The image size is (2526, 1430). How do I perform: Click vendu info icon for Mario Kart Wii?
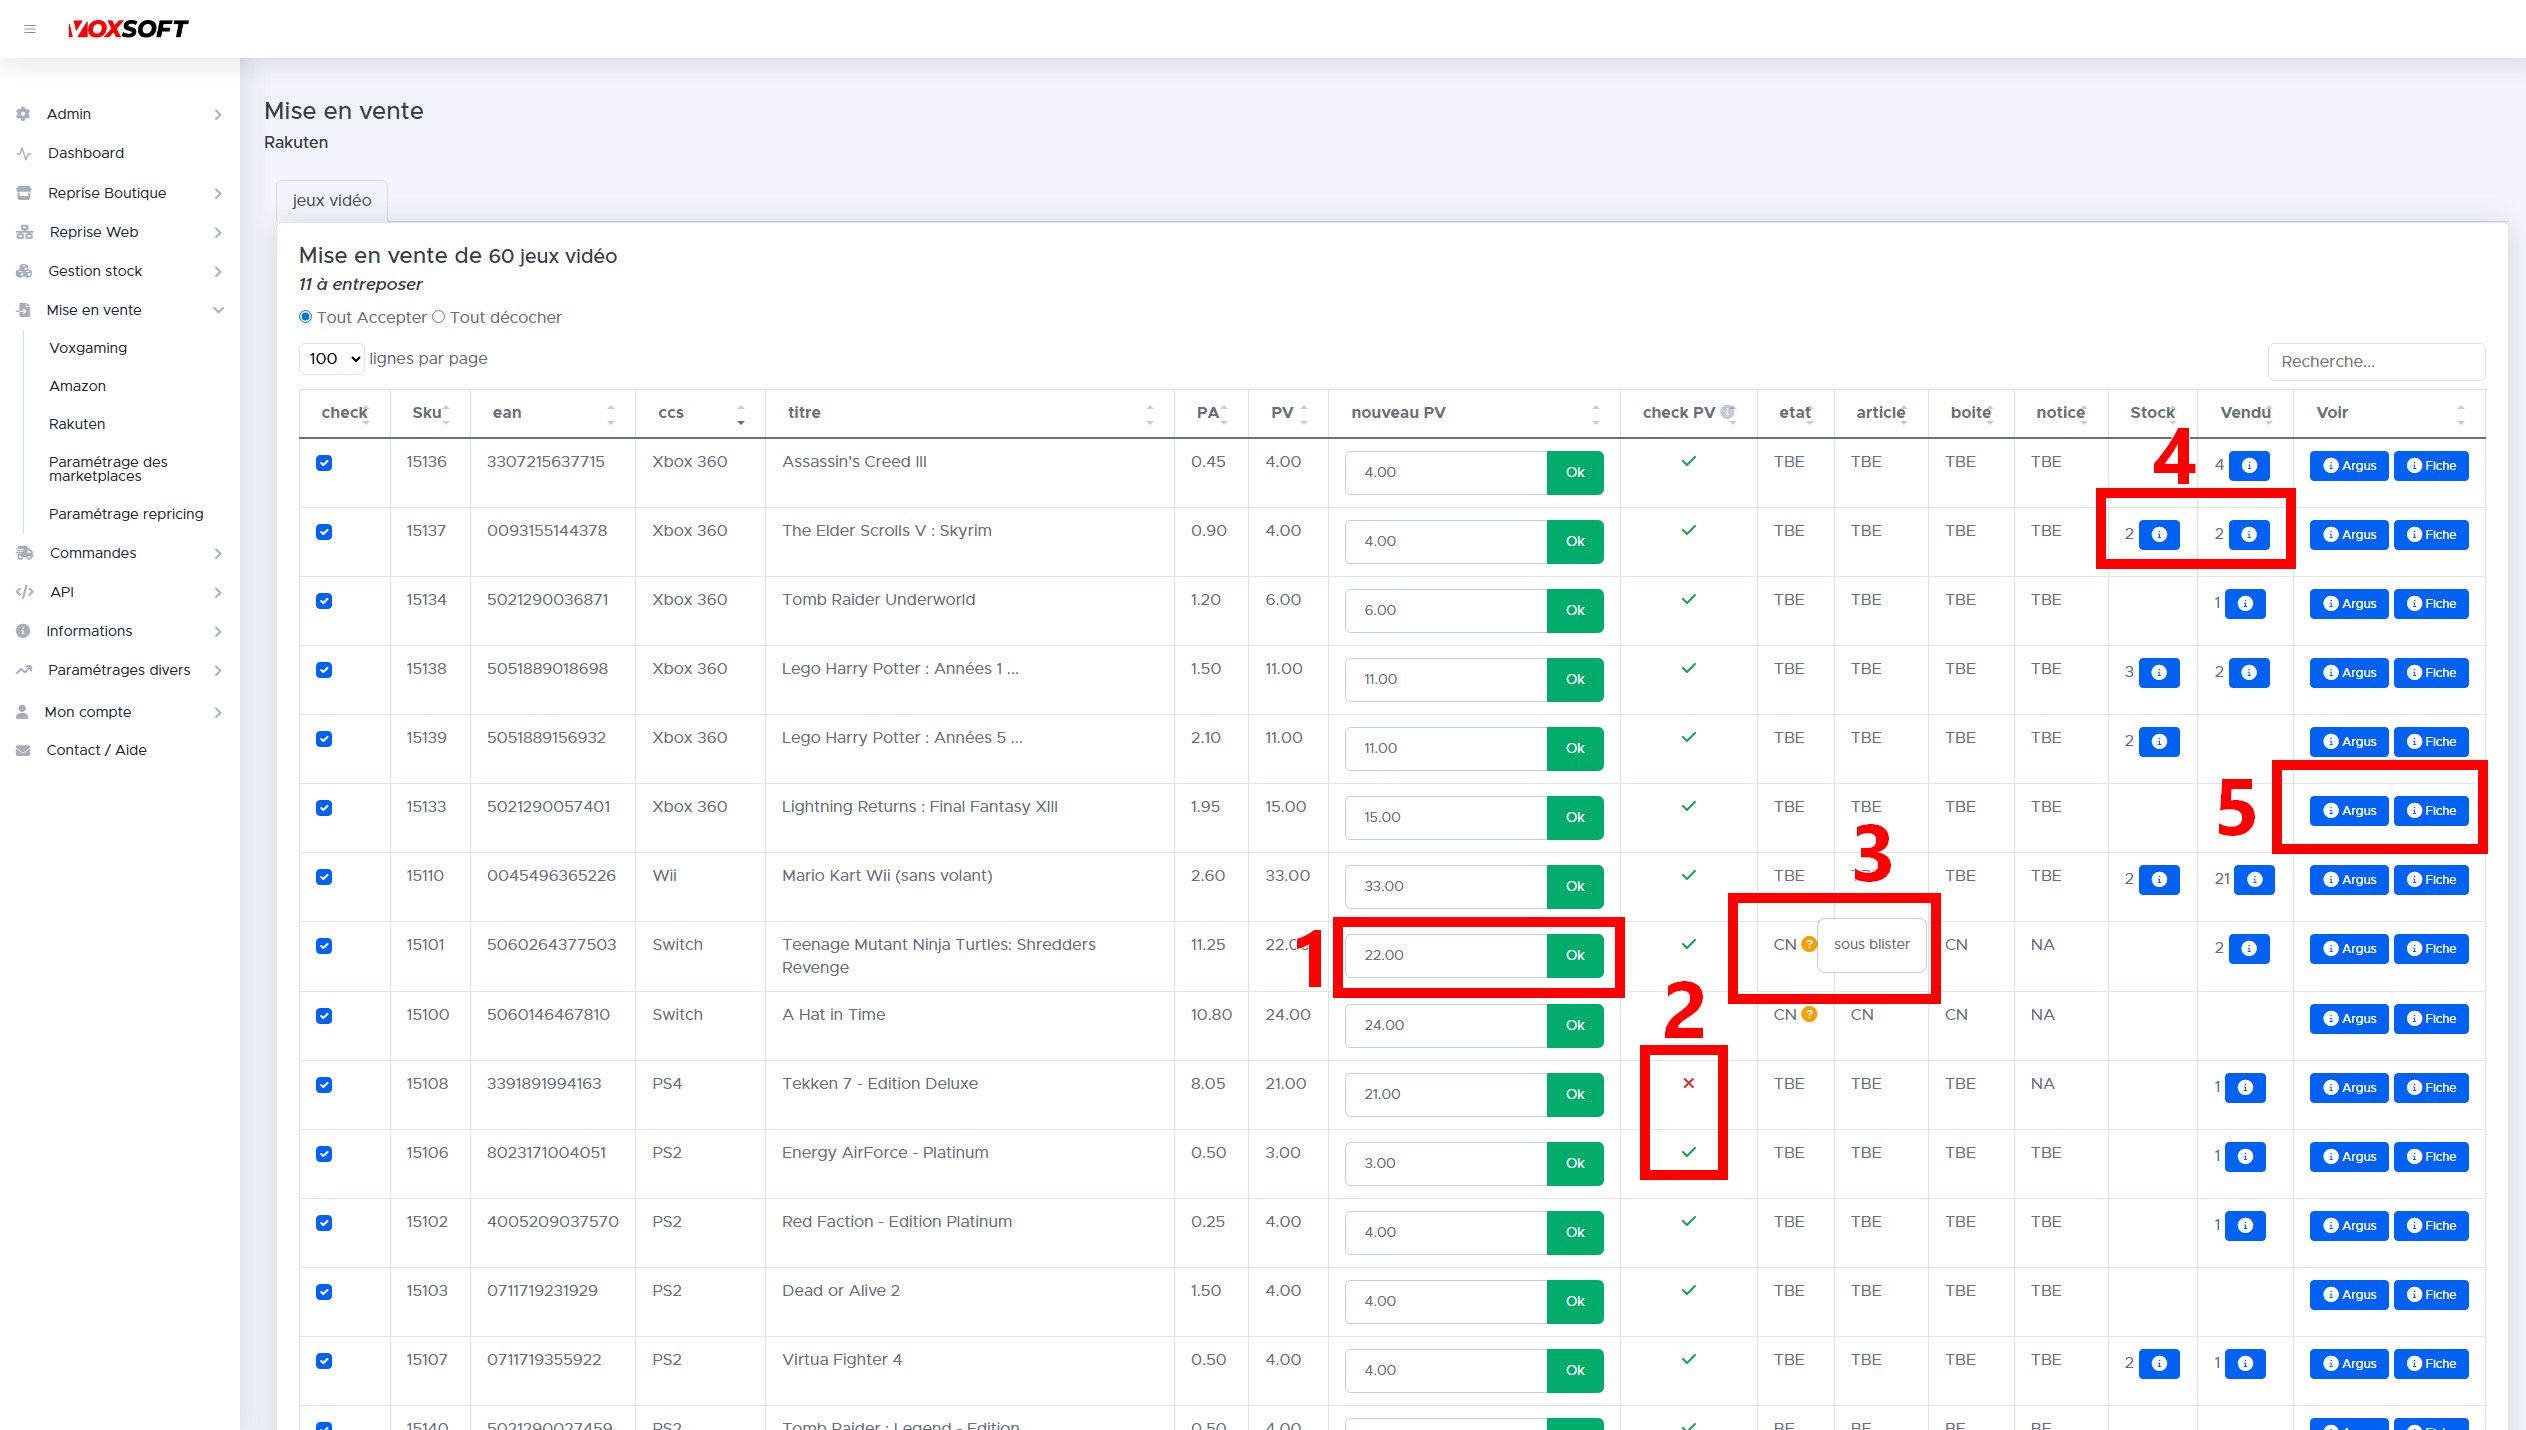tap(2254, 880)
